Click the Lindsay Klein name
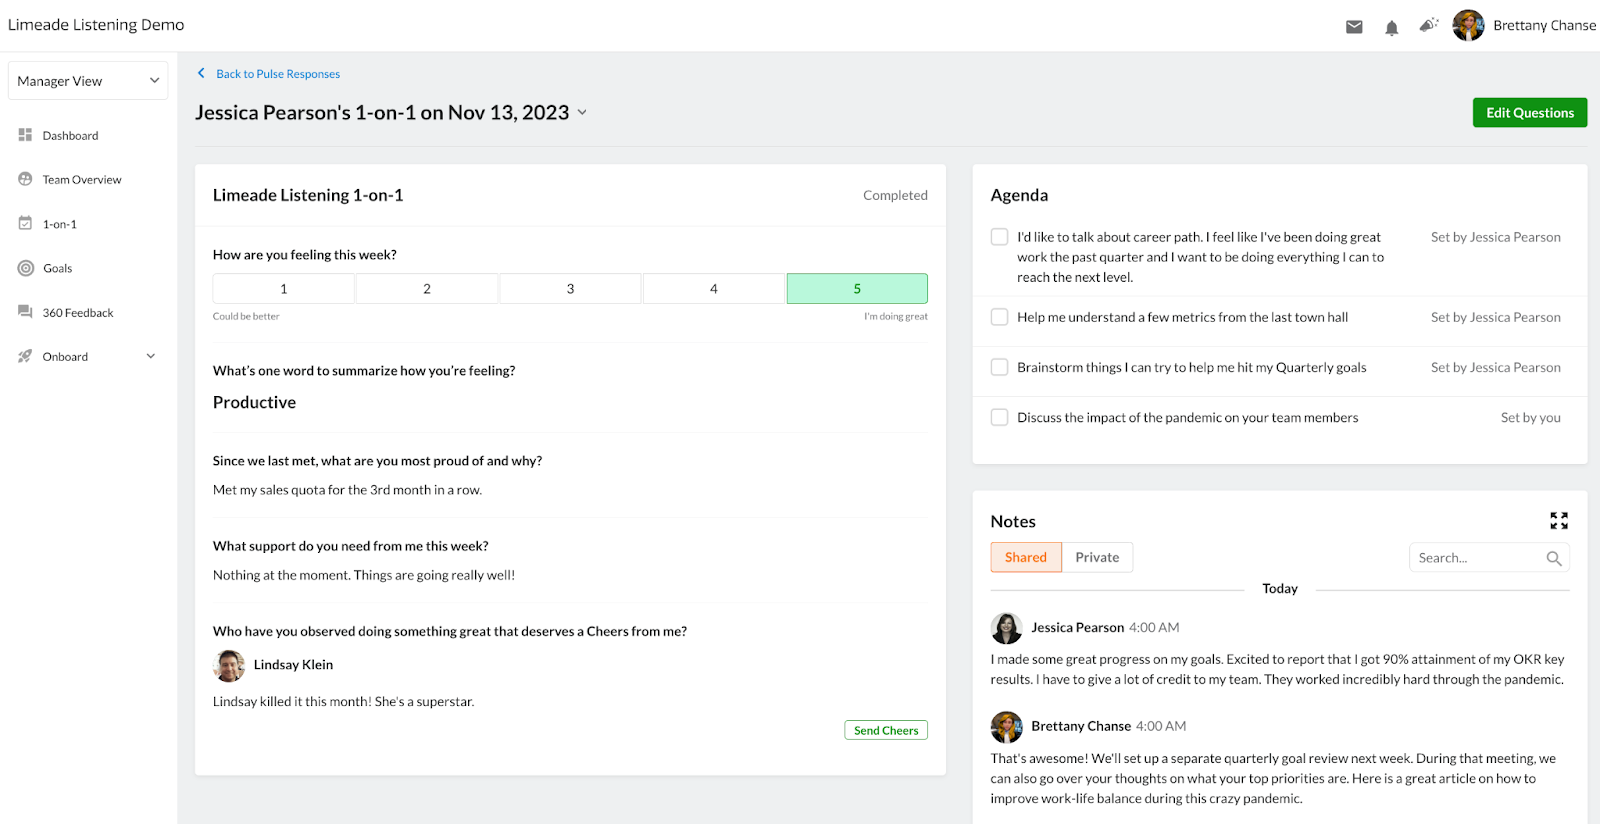The height and width of the screenshot is (824, 1600). click(293, 665)
